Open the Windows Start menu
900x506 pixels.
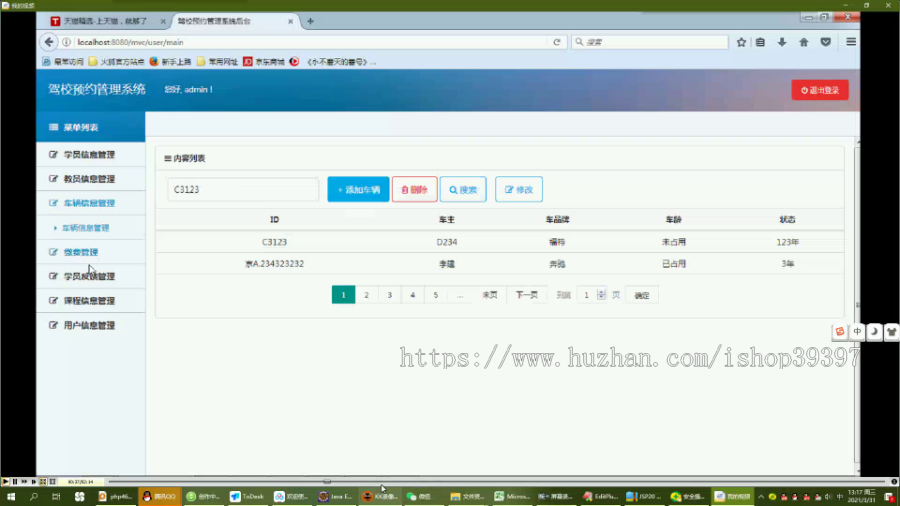[x=11, y=497]
